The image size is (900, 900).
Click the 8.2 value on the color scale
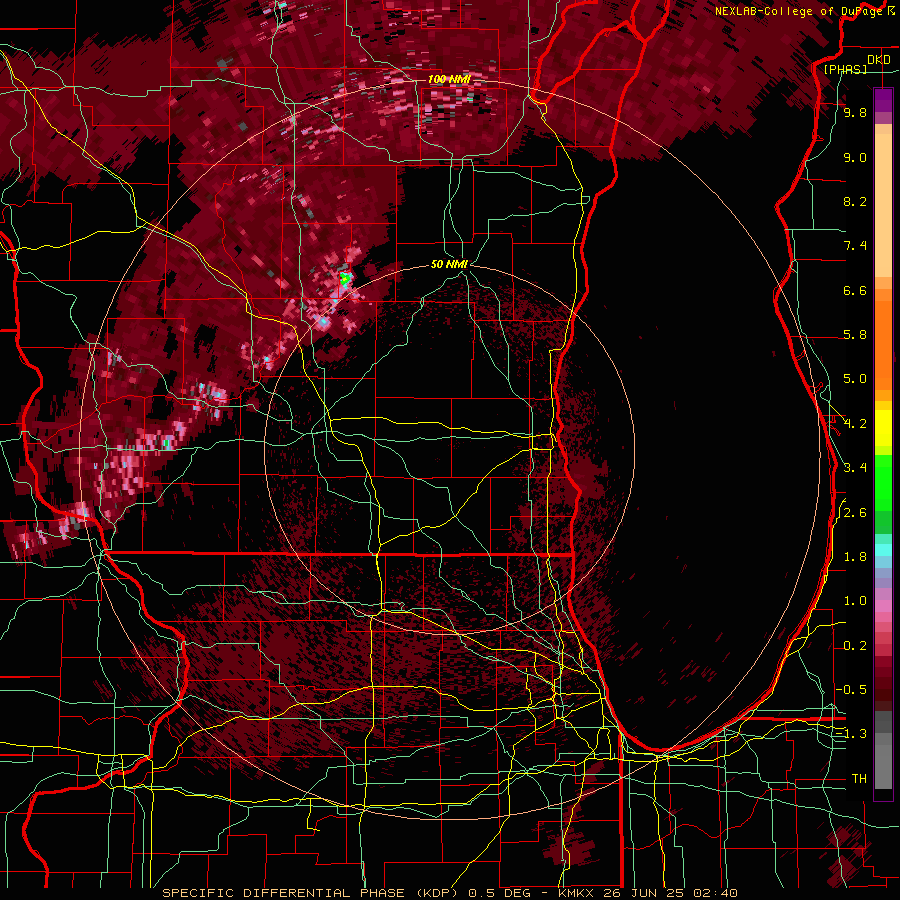(855, 201)
